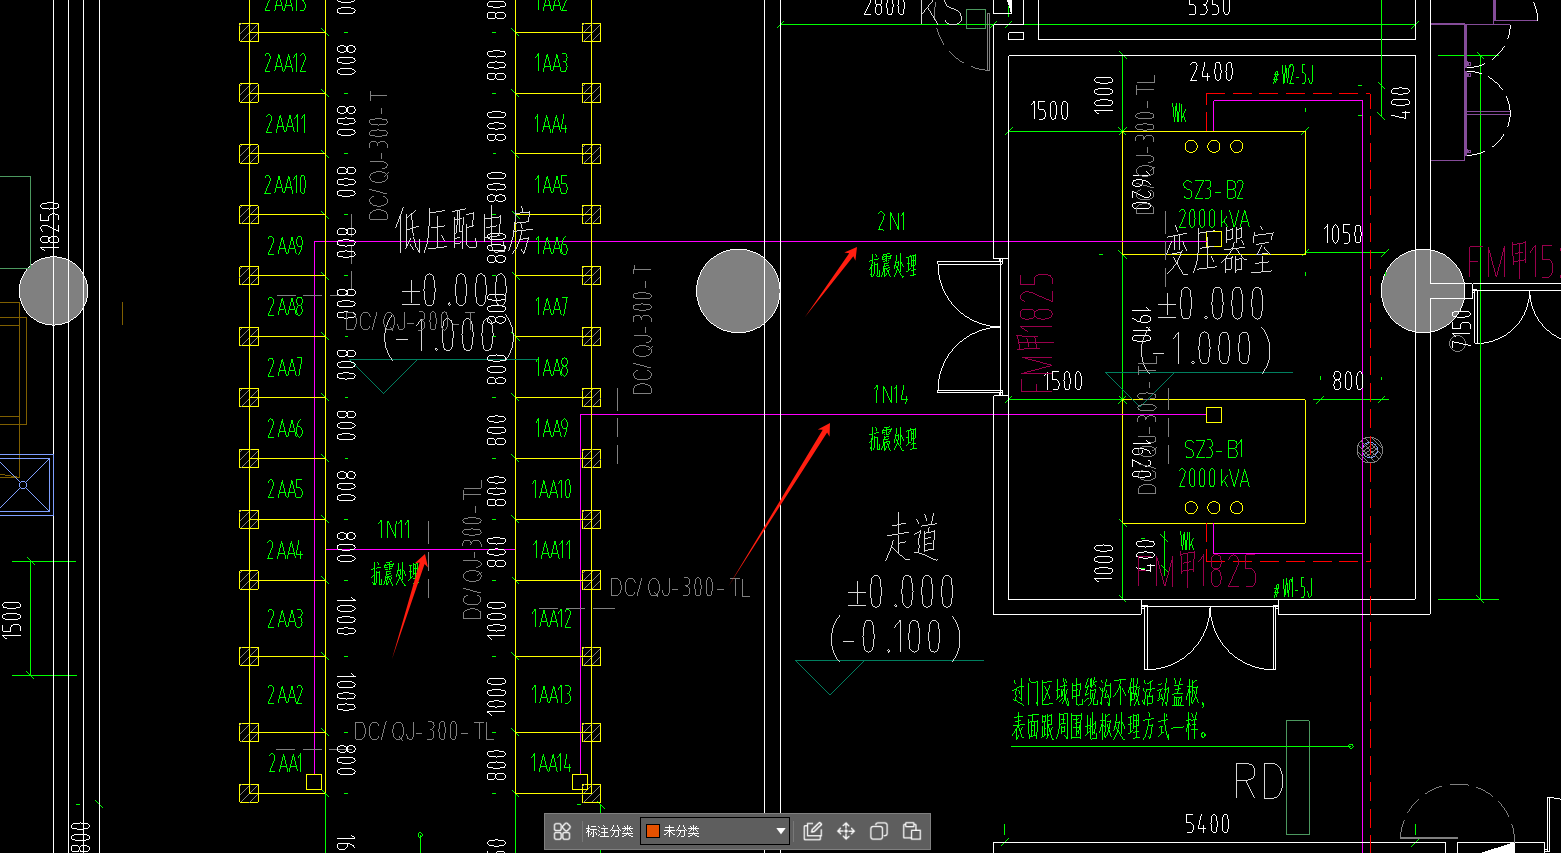Screen dimensions: 1561x853
Task: Click cabinet label 1AA12
Action: click(x=552, y=619)
